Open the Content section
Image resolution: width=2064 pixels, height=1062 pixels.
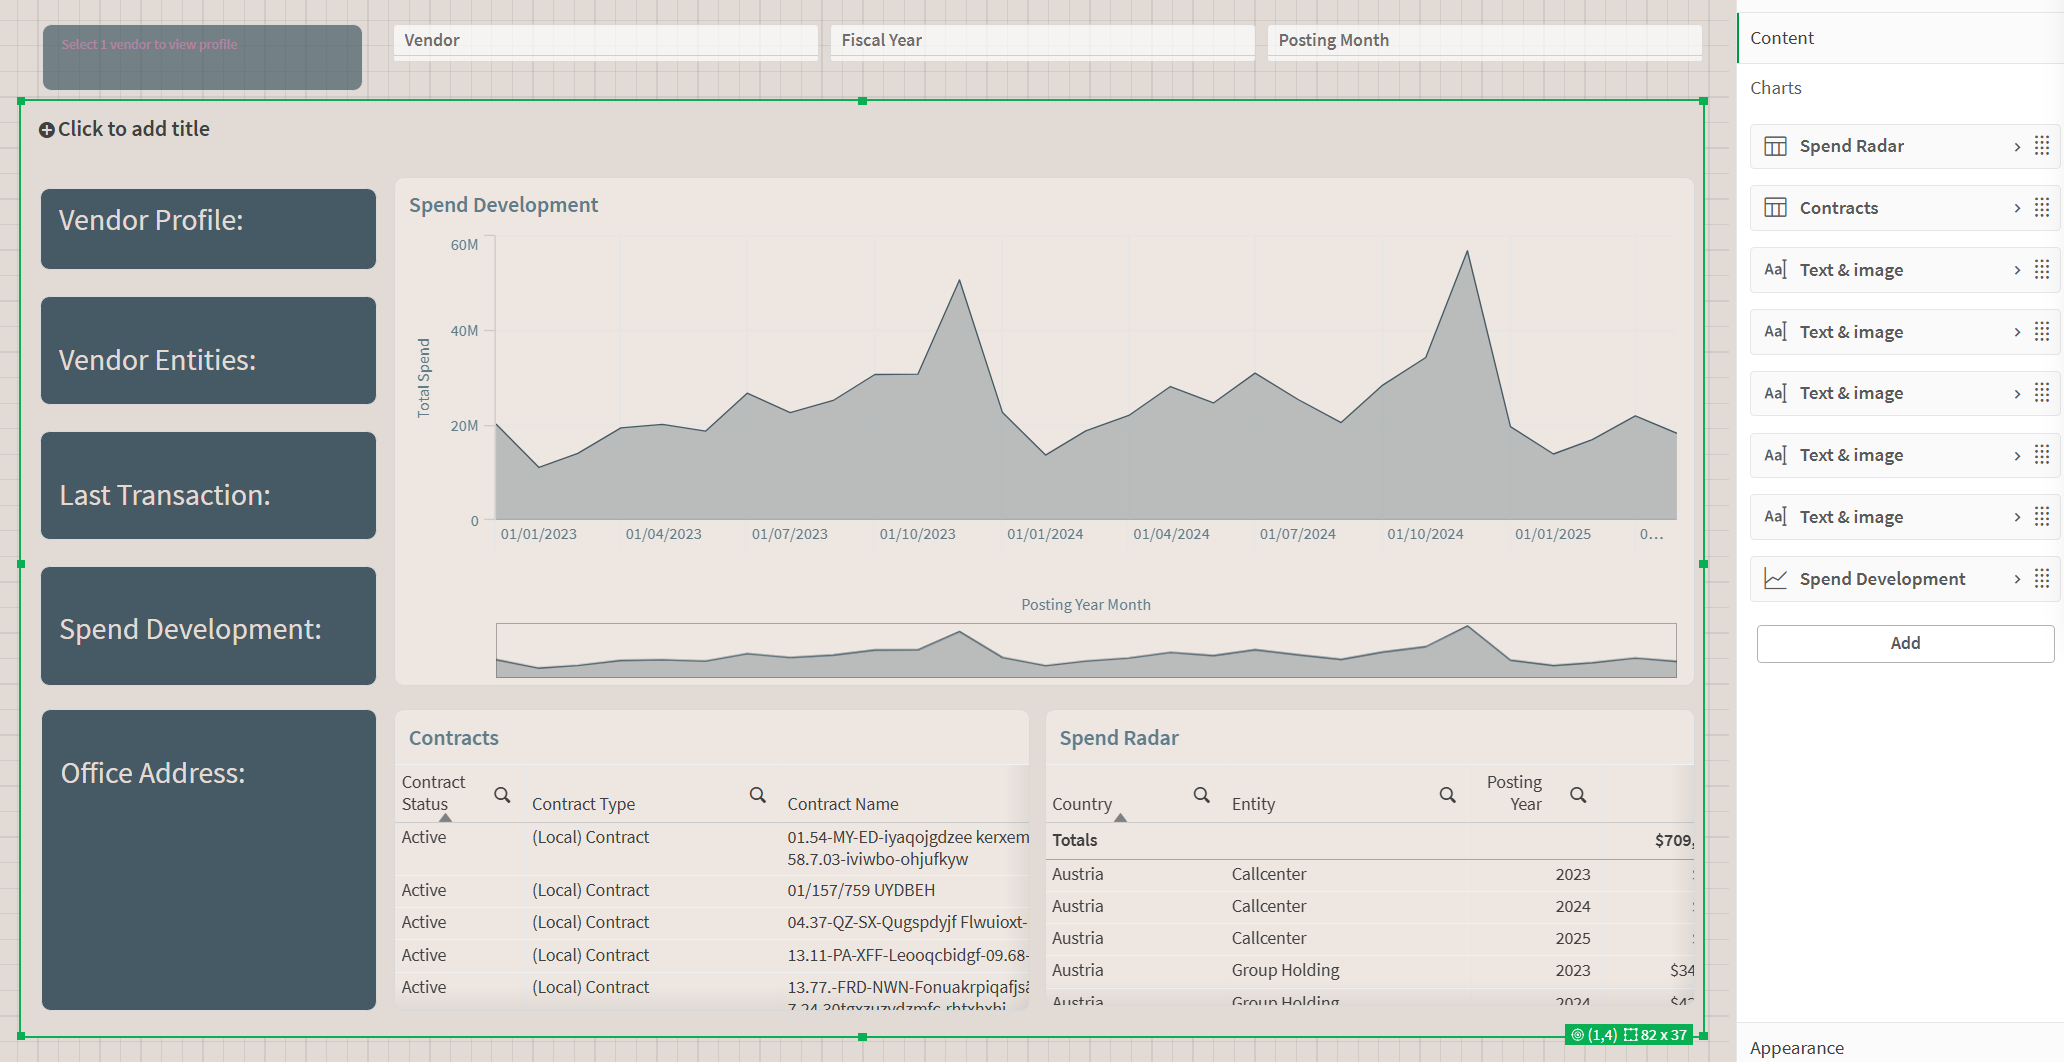tap(1900, 38)
